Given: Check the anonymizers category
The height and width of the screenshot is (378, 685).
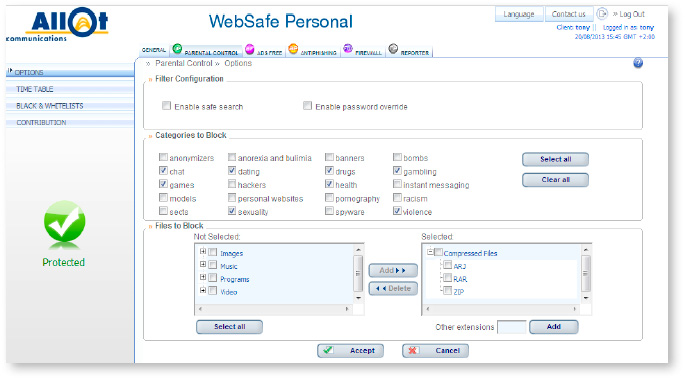Looking at the screenshot, I should [x=163, y=157].
